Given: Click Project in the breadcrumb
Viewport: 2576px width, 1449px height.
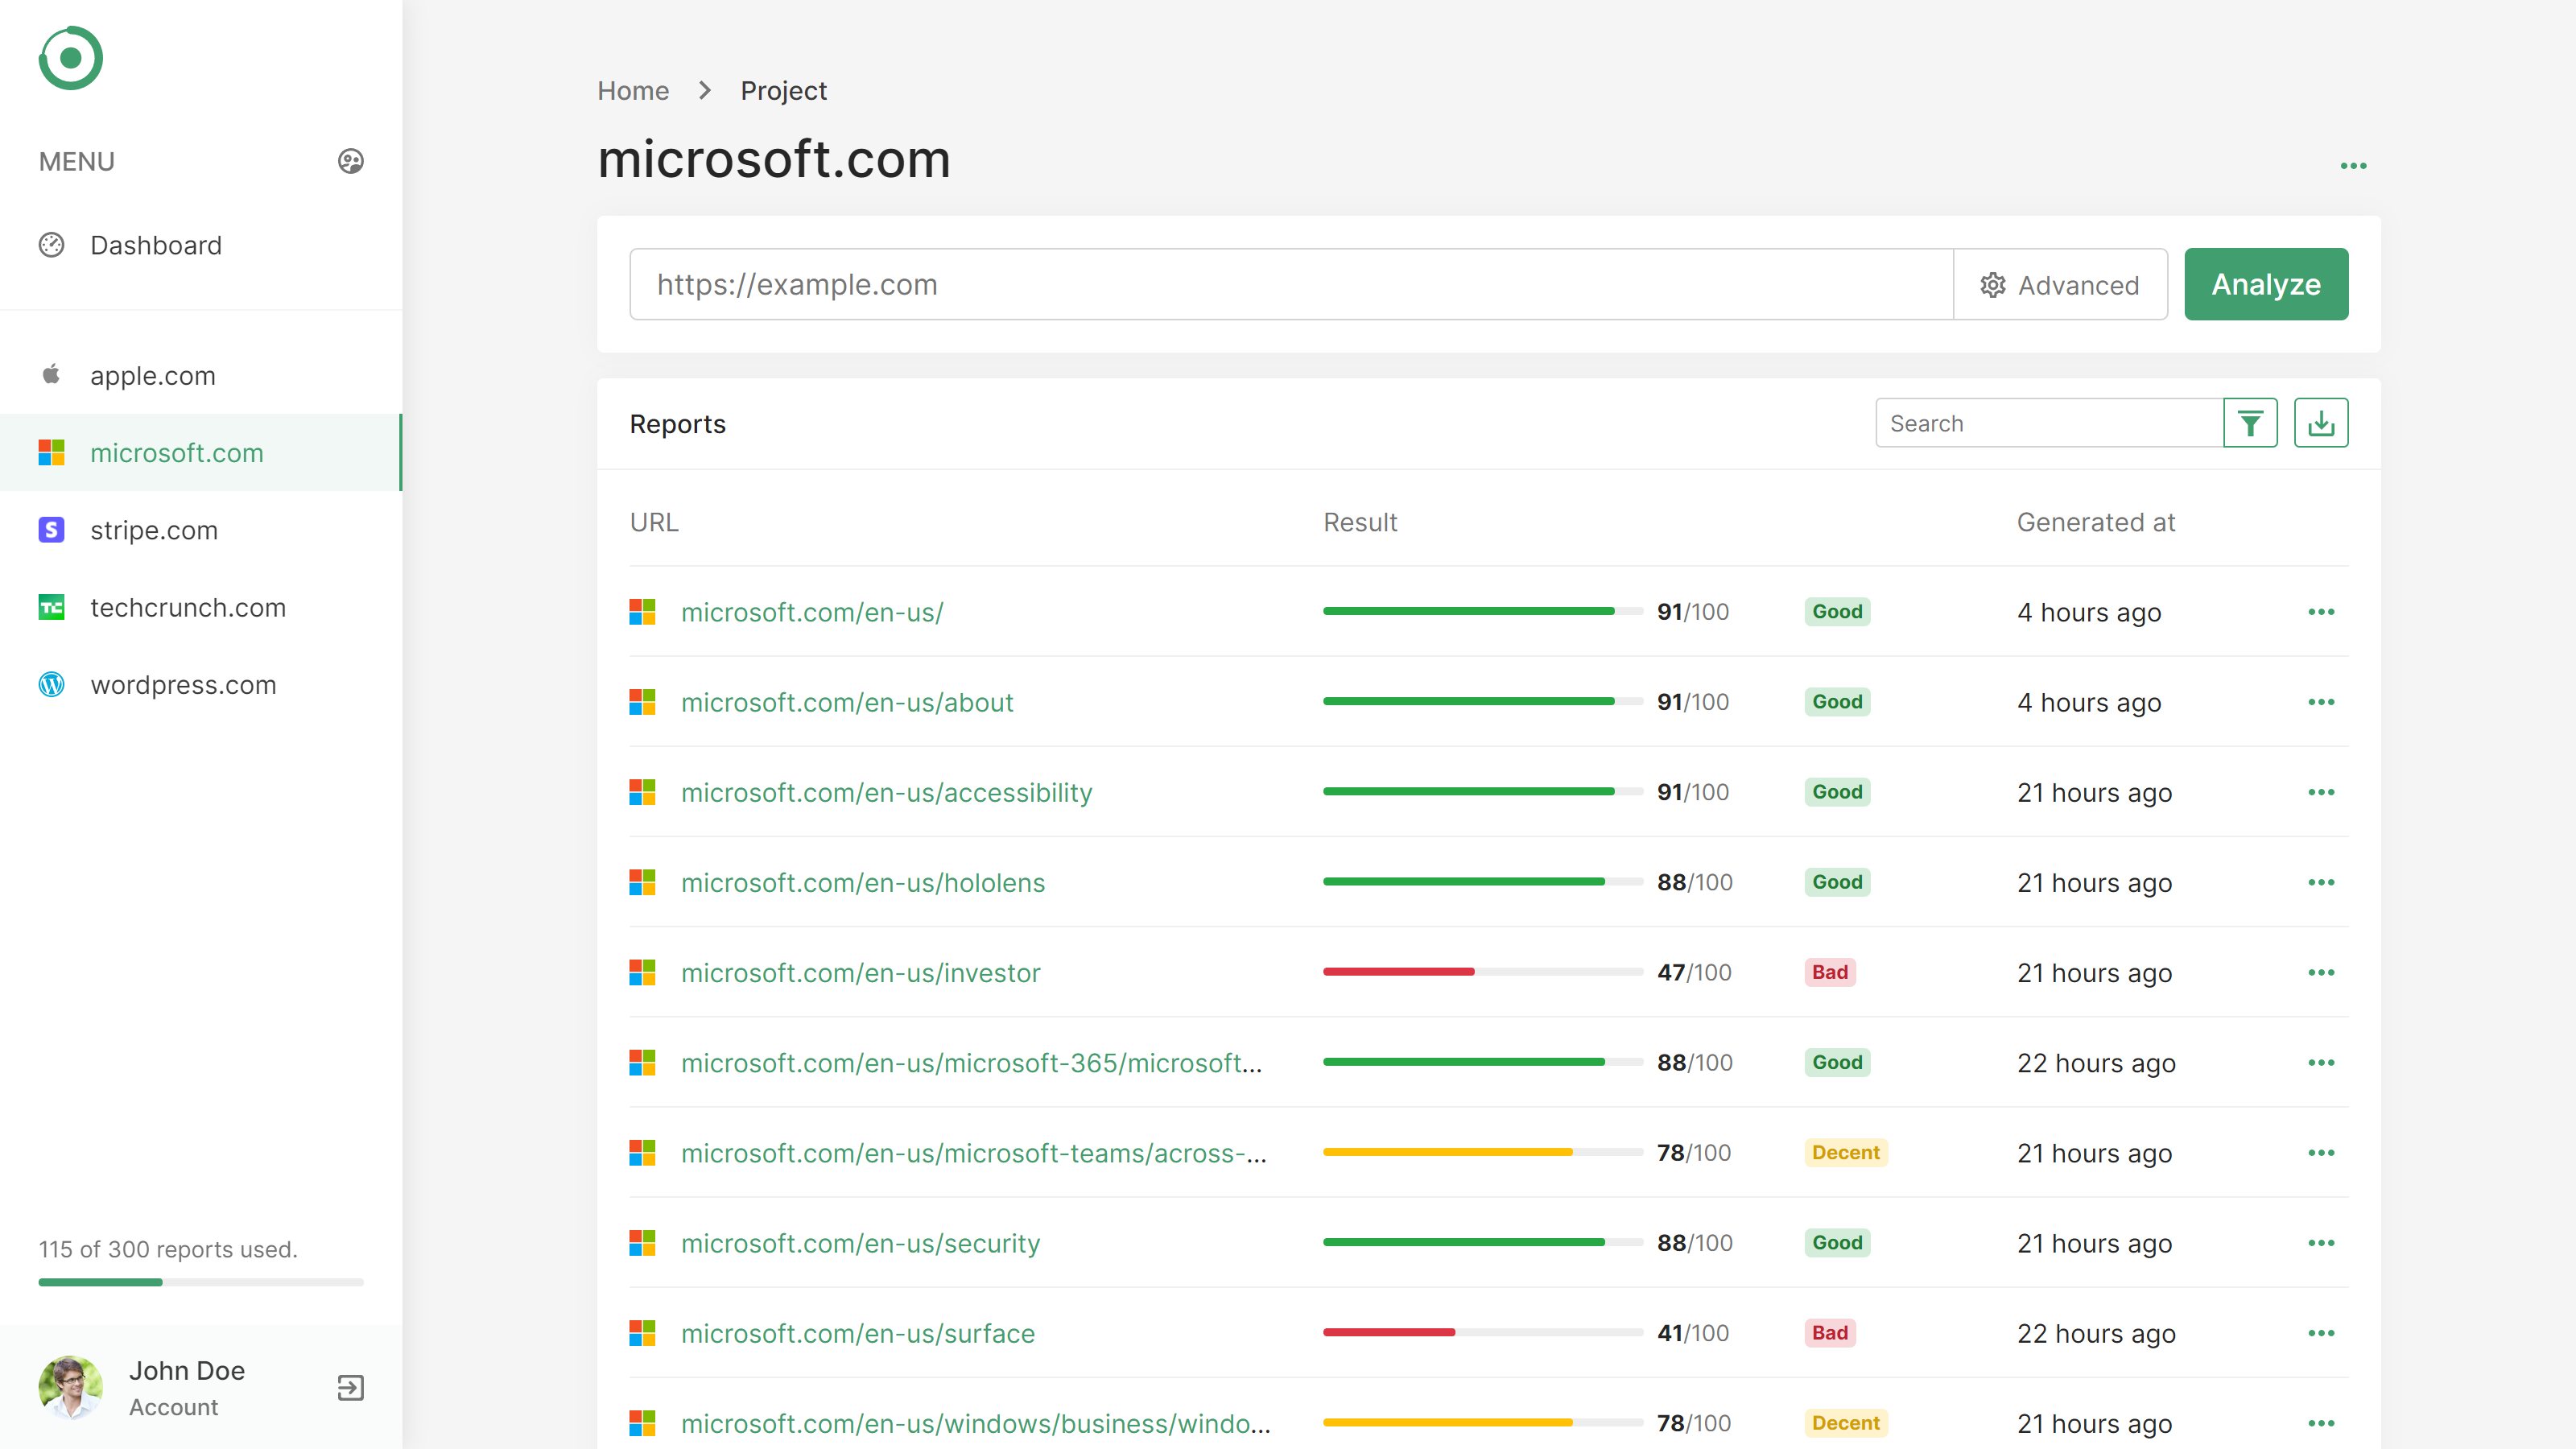Looking at the screenshot, I should (x=783, y=91).
